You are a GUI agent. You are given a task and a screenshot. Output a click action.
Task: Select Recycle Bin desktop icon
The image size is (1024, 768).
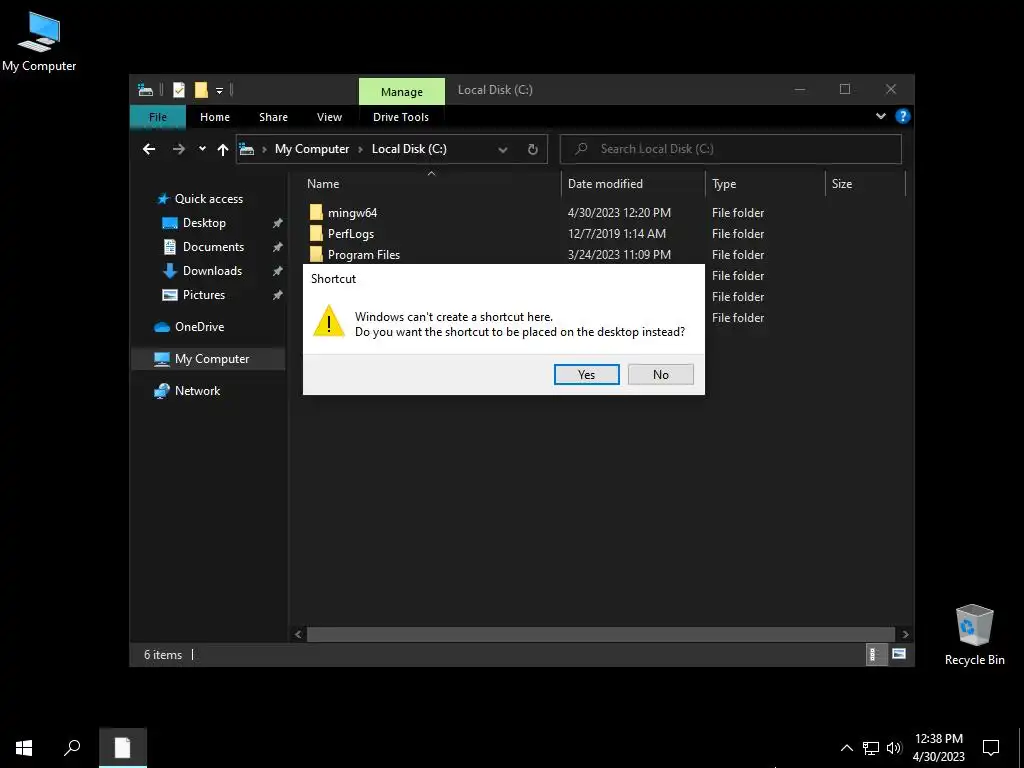tap(974, 635)
